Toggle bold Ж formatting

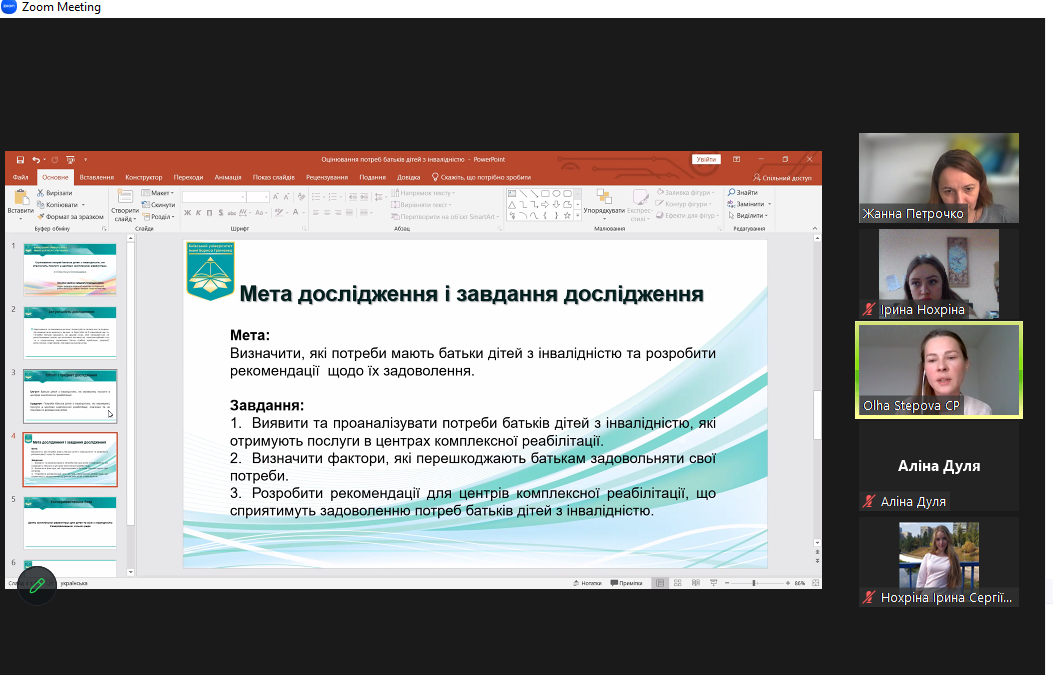(x=187, y=213)
